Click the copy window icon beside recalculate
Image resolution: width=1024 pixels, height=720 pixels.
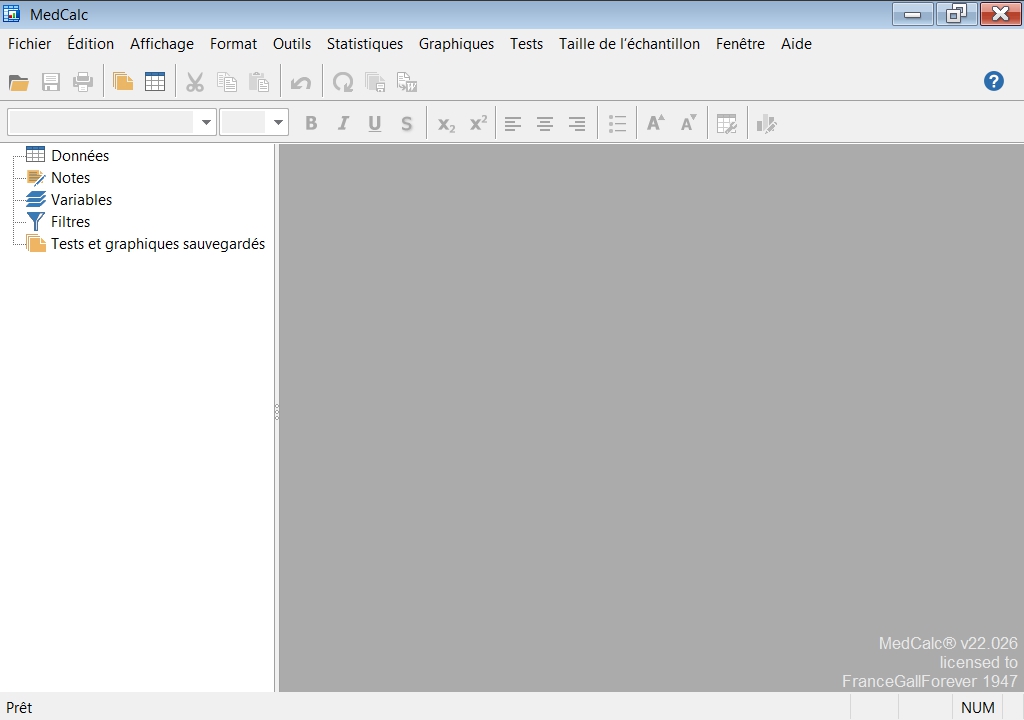[375, 82]
